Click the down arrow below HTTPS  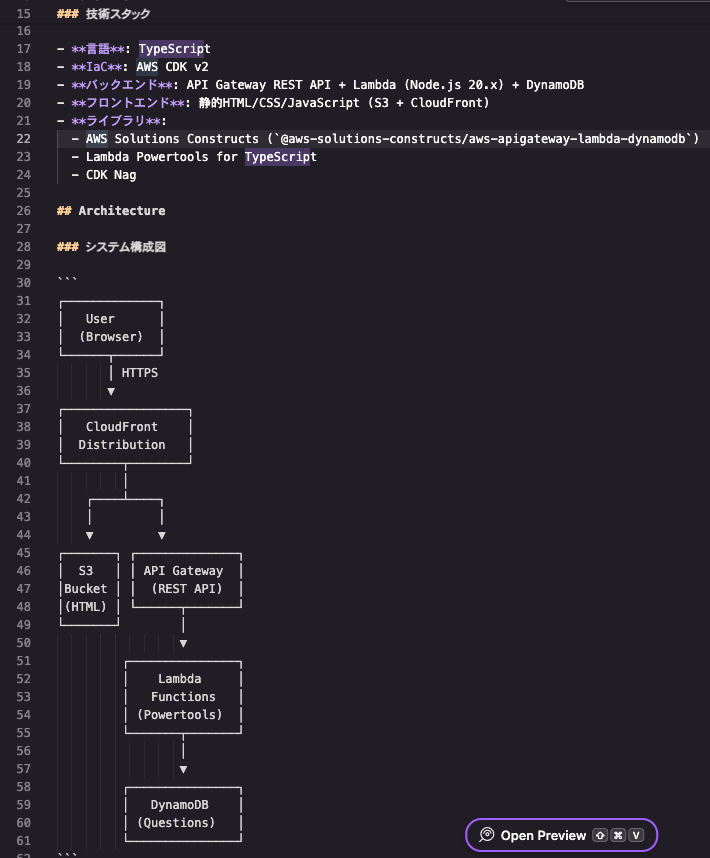111,391
